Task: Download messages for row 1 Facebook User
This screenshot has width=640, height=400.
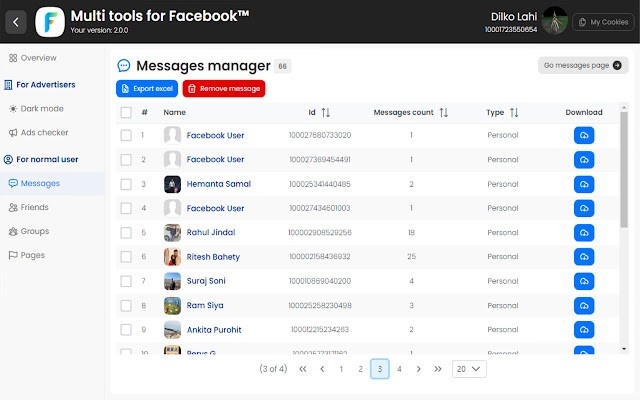Action: pos(584,136)
